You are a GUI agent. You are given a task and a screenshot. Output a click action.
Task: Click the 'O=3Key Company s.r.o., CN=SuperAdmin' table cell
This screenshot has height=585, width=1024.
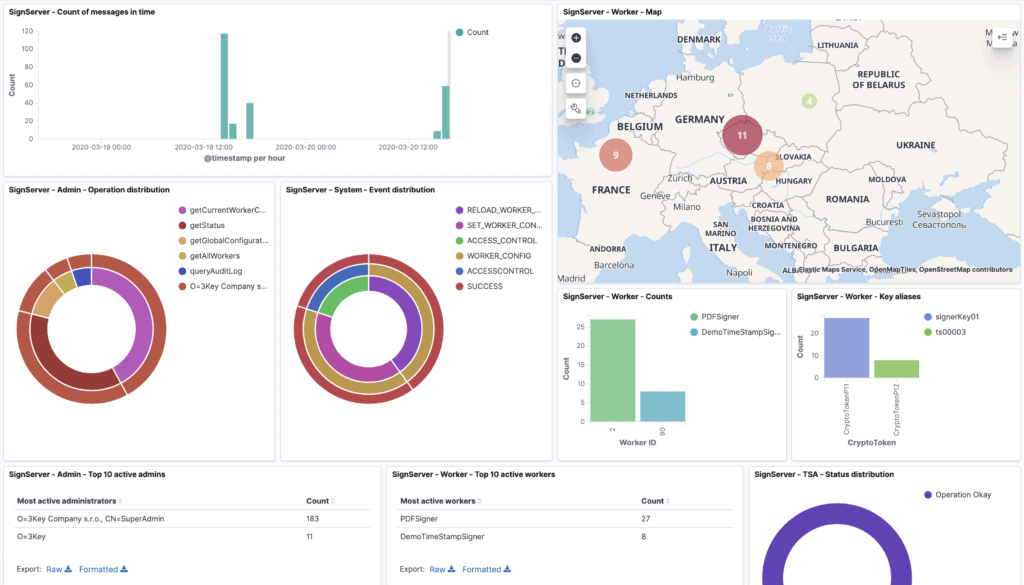coord(91,519)
